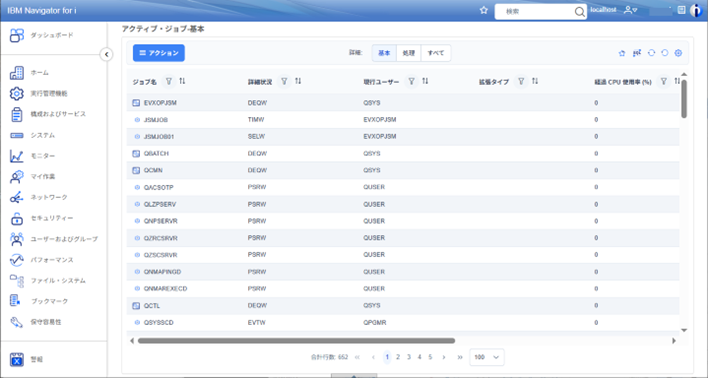708x378 pixels.
Task: Click the favorites star icon in top header
Action: pos(484,10)
